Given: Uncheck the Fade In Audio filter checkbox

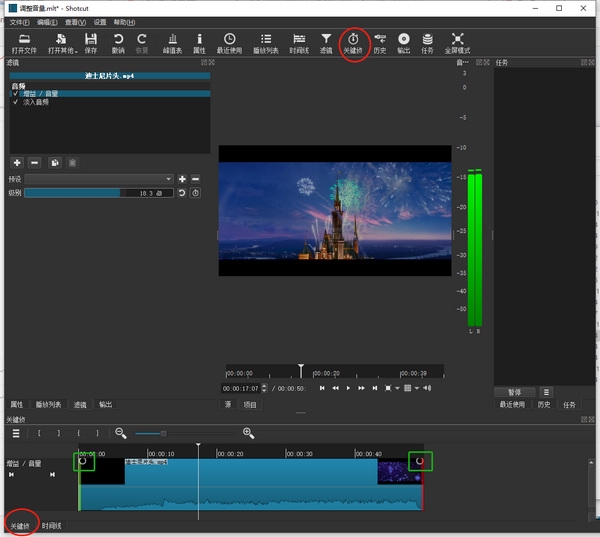Looking at the screenshot, I should (x=15, y=101).
